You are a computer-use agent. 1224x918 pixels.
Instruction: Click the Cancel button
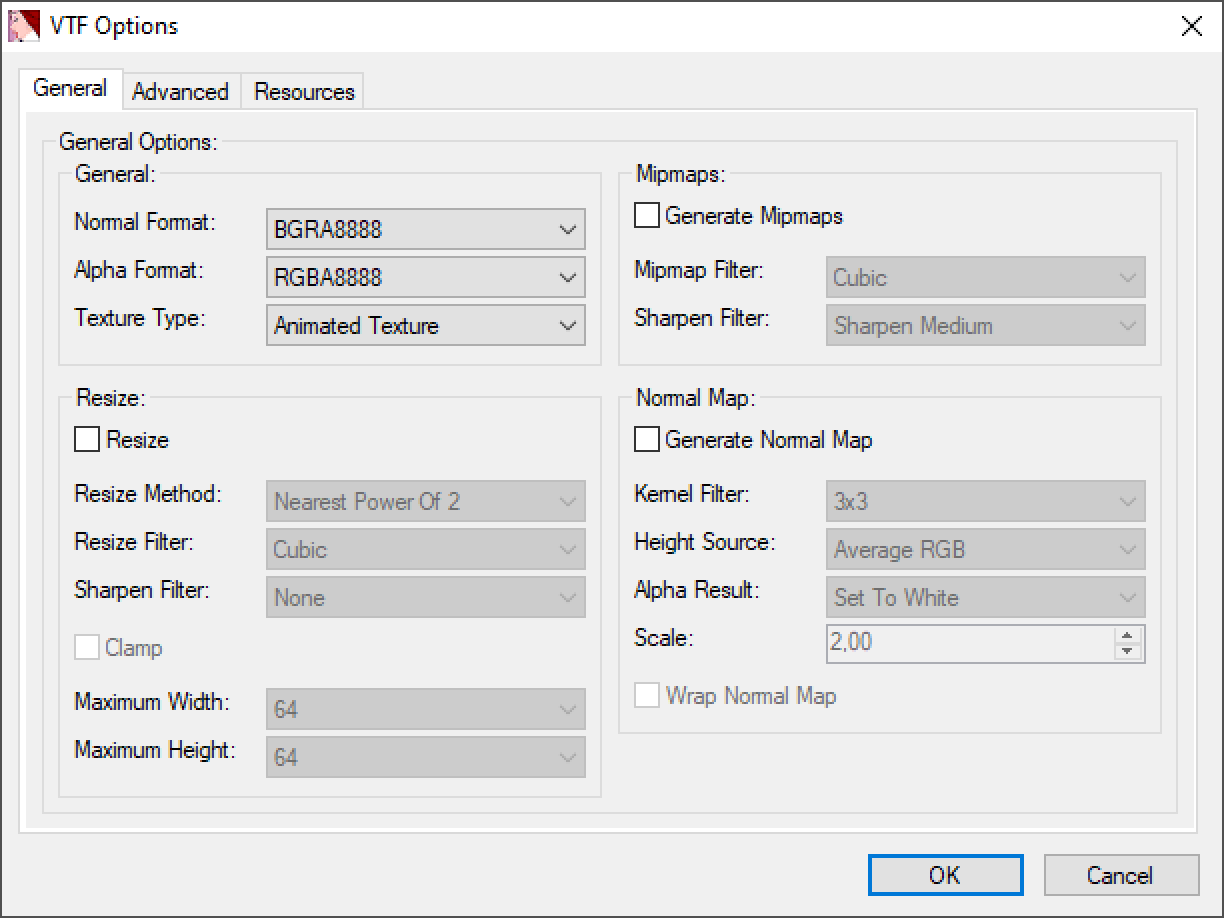[x=1120, y=876]
